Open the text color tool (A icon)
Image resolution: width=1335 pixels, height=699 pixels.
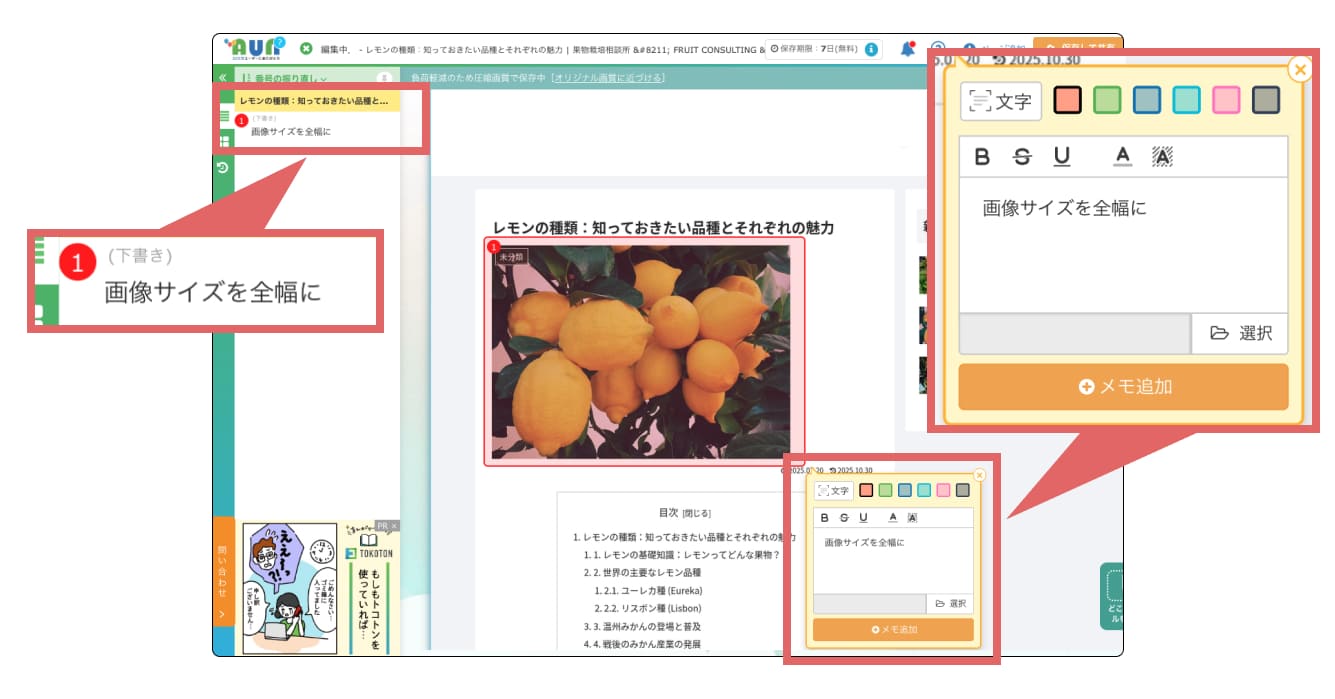(x=1122, y=156)
